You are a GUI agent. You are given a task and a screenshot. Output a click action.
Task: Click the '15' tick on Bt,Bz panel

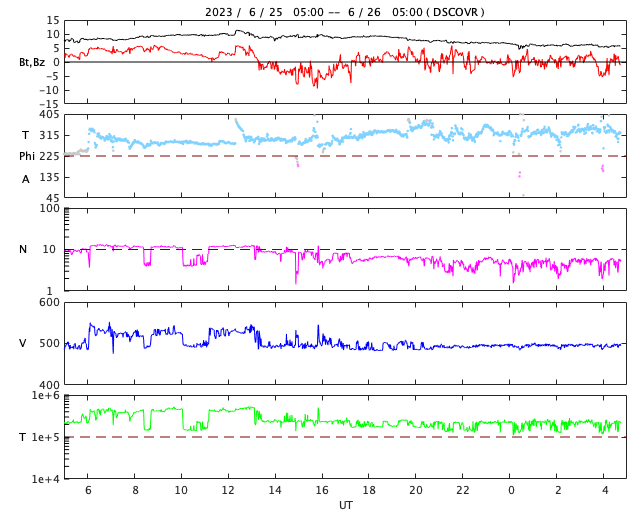pyautogui.click(x=53, y=20)
